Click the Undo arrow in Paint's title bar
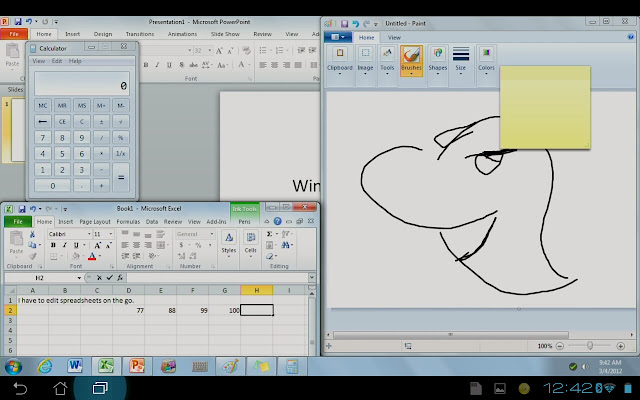Viewport: 640px width, 400px height. click(356, 24)
